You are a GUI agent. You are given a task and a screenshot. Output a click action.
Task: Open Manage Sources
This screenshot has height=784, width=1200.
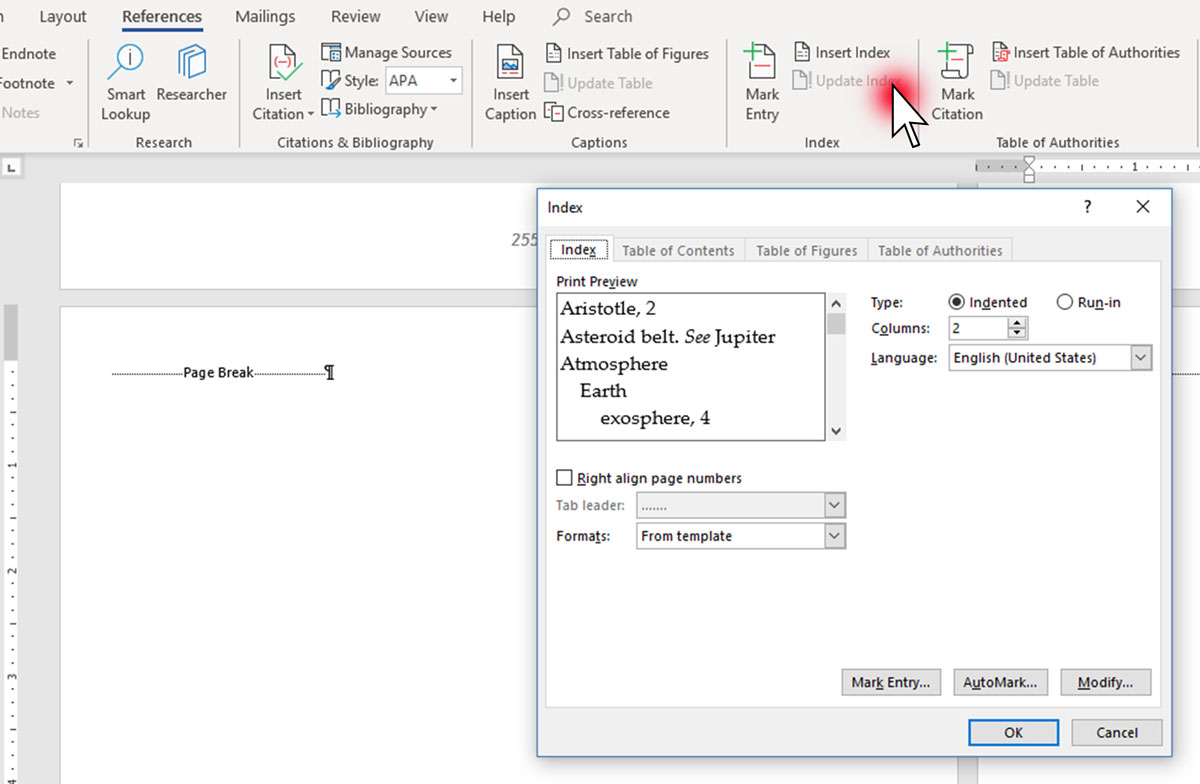pos(387,53)
